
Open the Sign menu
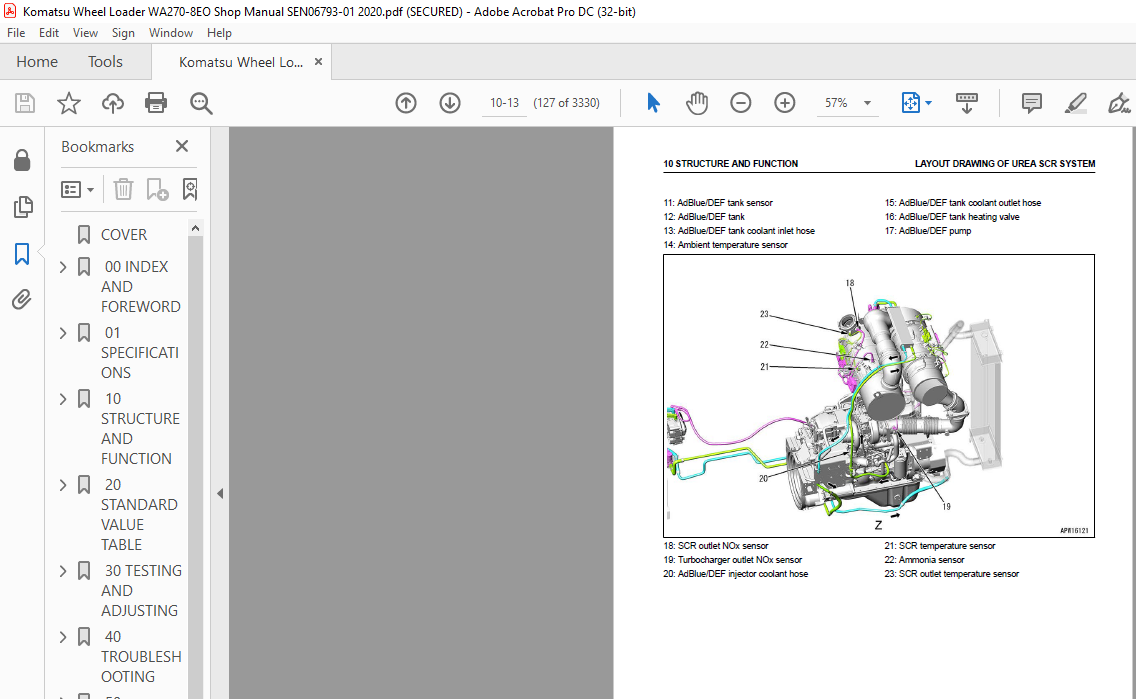(x=123, y=33)
